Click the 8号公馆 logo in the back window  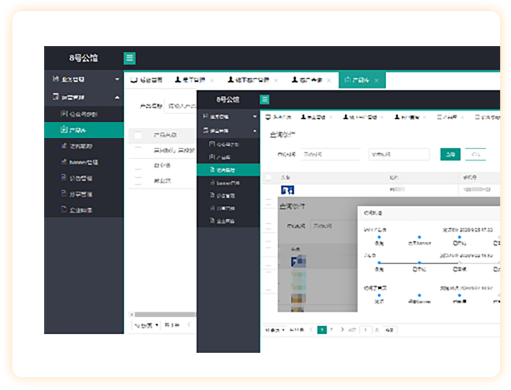(84, 58)
